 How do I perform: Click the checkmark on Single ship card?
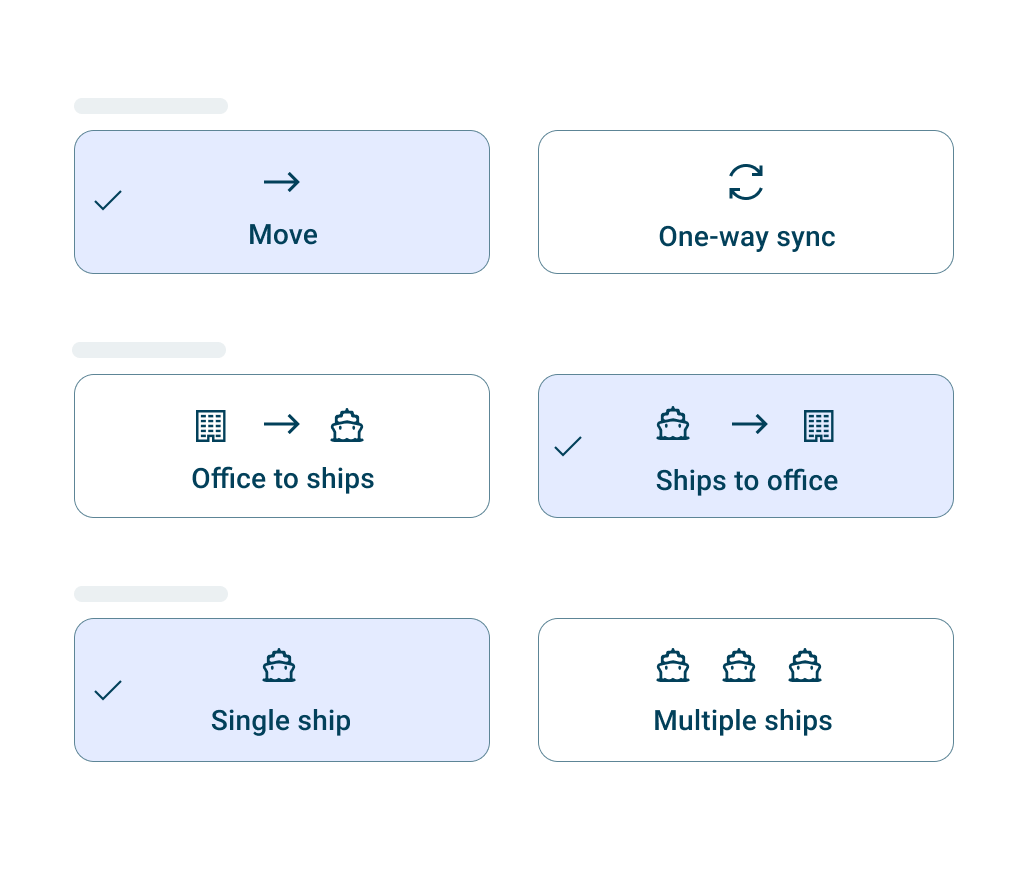coord(108,690)
